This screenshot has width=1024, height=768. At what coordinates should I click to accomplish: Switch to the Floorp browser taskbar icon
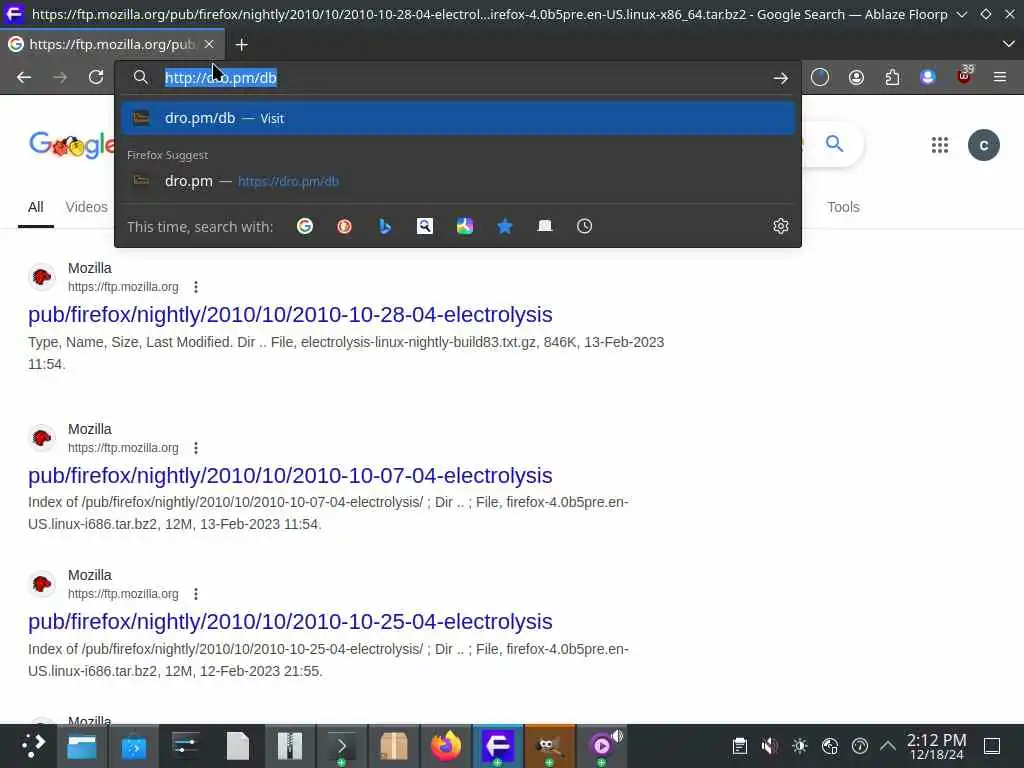pos(498,746)
